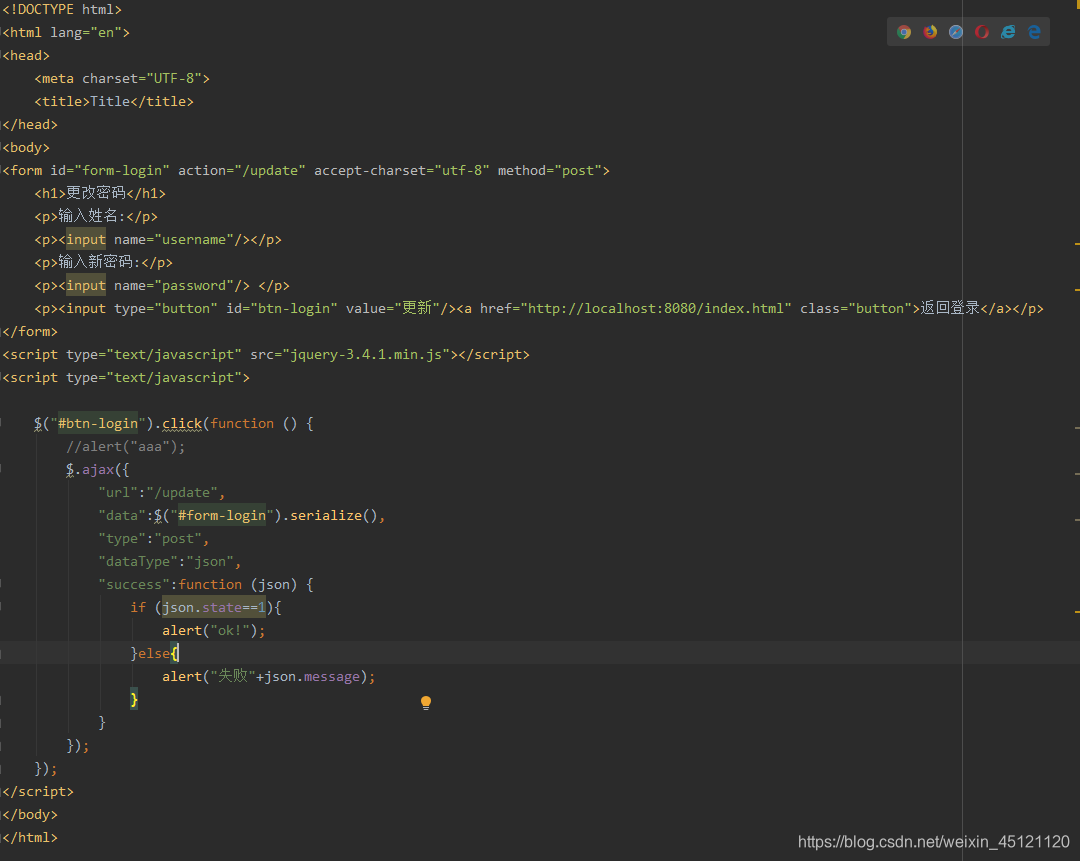
Task: Click the <h1>更改密码</h1> heading line
Action: pos(100,194)
